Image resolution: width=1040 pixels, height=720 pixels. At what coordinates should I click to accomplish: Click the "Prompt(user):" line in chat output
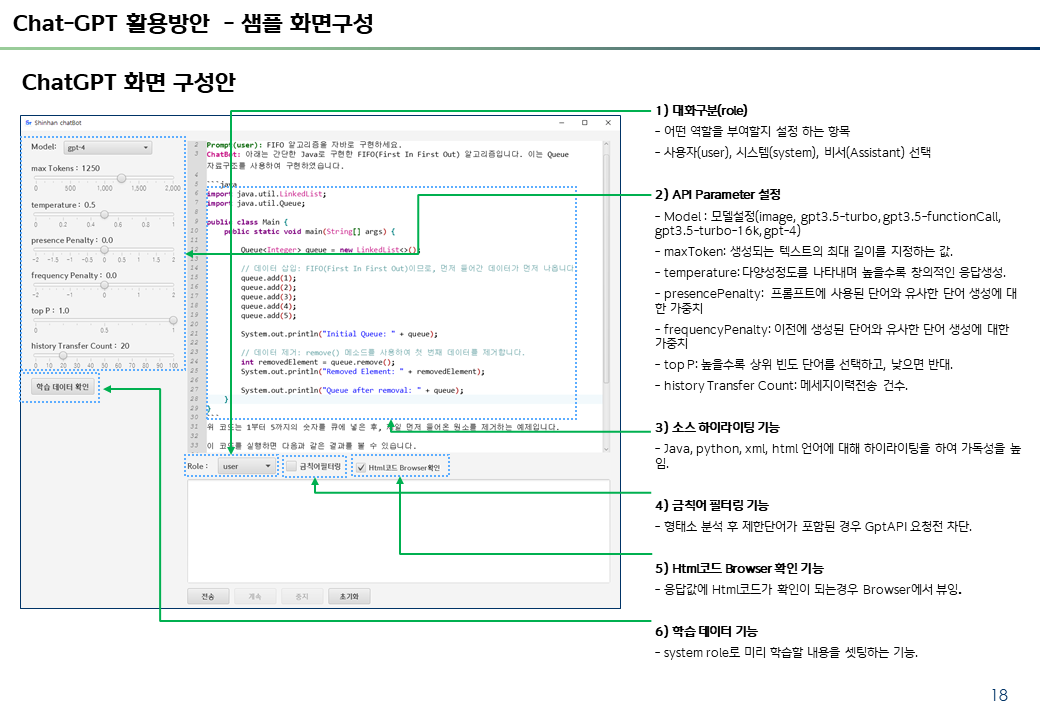coord(304,145)
